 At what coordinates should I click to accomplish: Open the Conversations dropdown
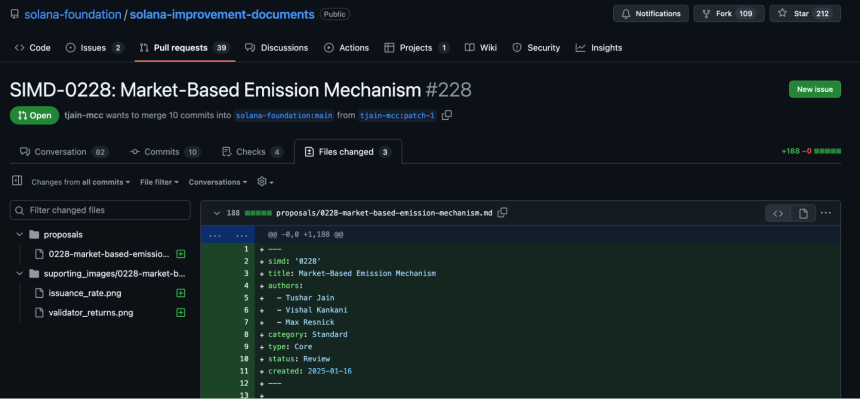218,182
